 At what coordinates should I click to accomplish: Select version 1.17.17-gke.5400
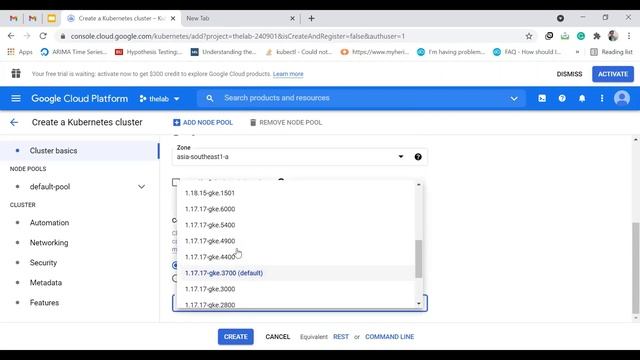296,225
